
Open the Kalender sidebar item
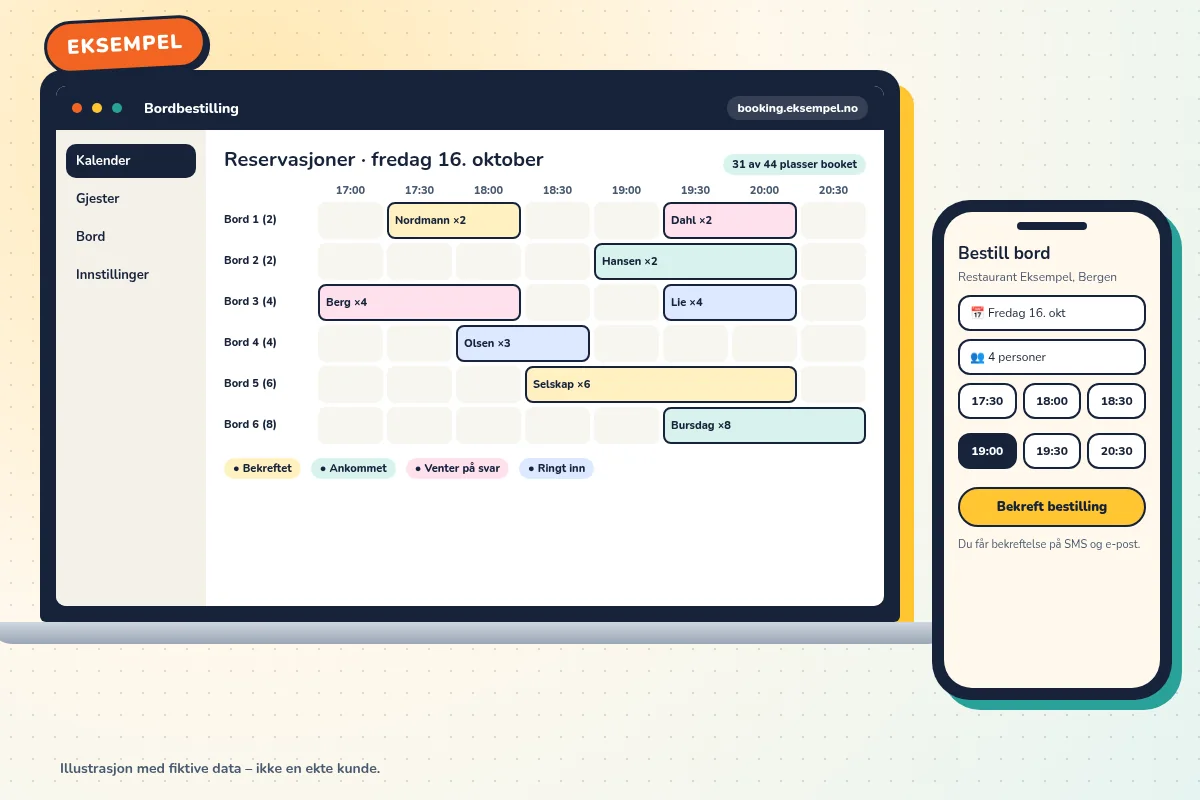[x=131, y=161]
